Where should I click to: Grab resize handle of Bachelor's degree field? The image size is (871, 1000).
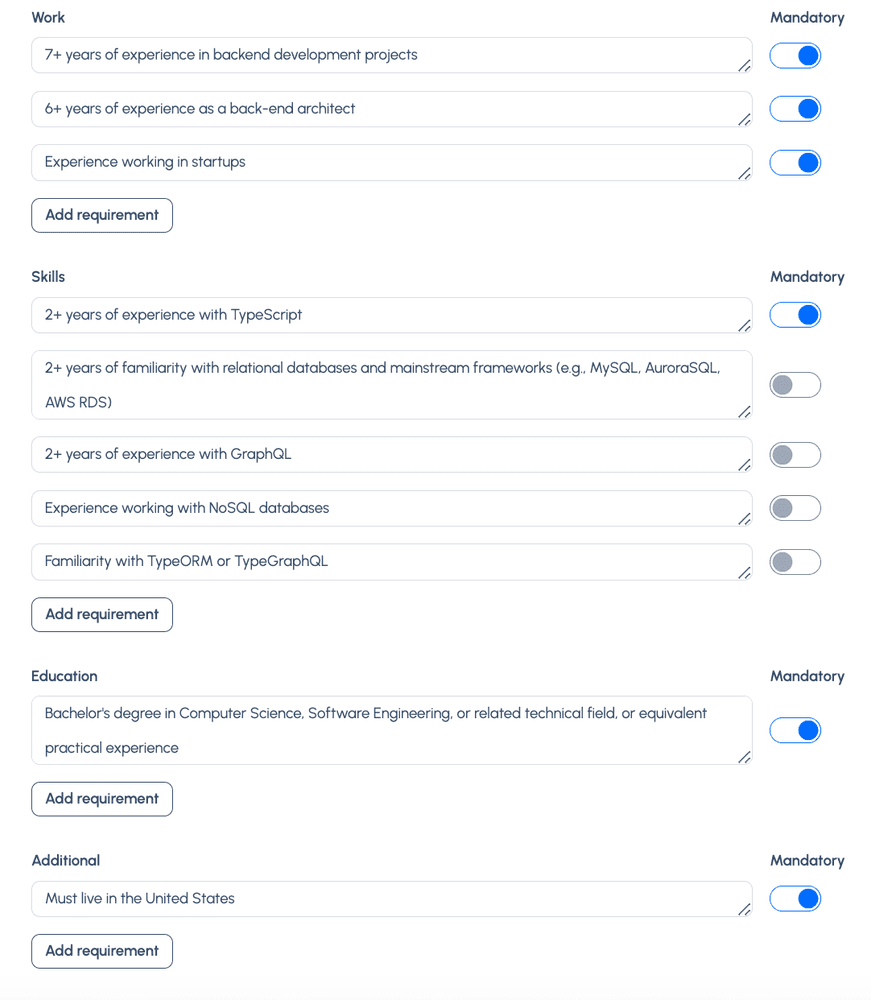click(x=744, y=757)
